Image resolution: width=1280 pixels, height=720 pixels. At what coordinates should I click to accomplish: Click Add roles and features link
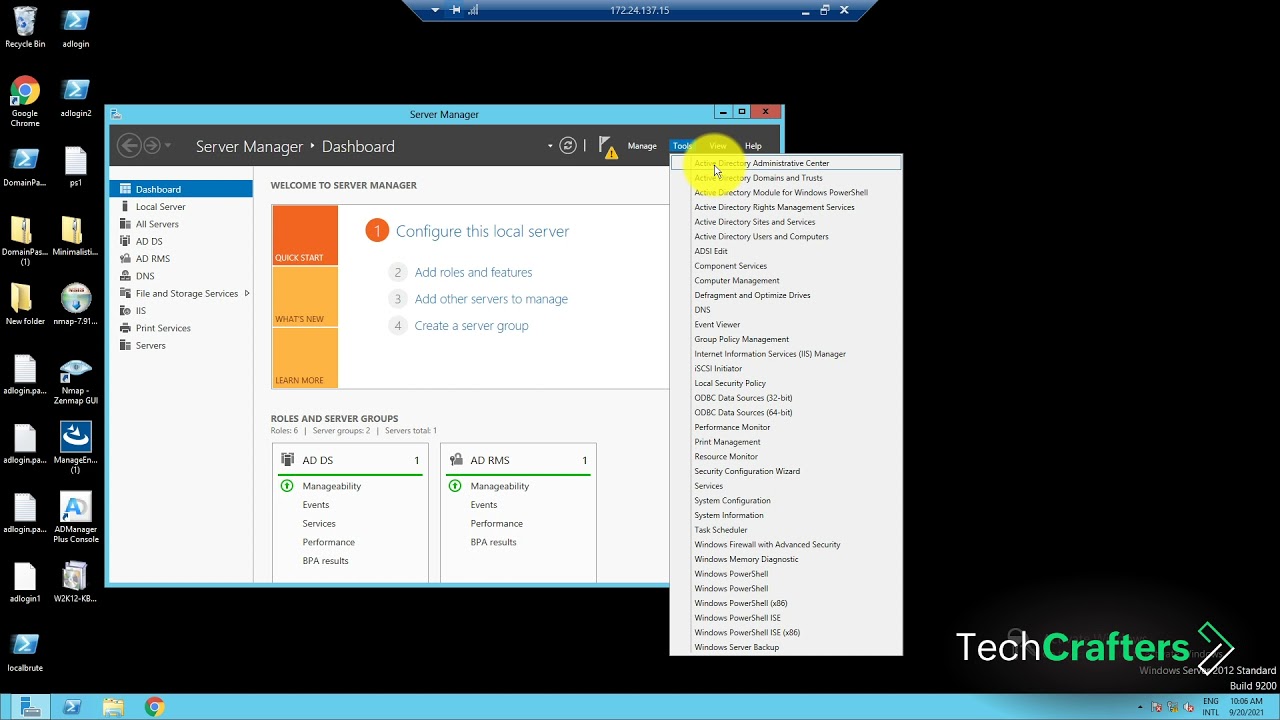point(473,272)
